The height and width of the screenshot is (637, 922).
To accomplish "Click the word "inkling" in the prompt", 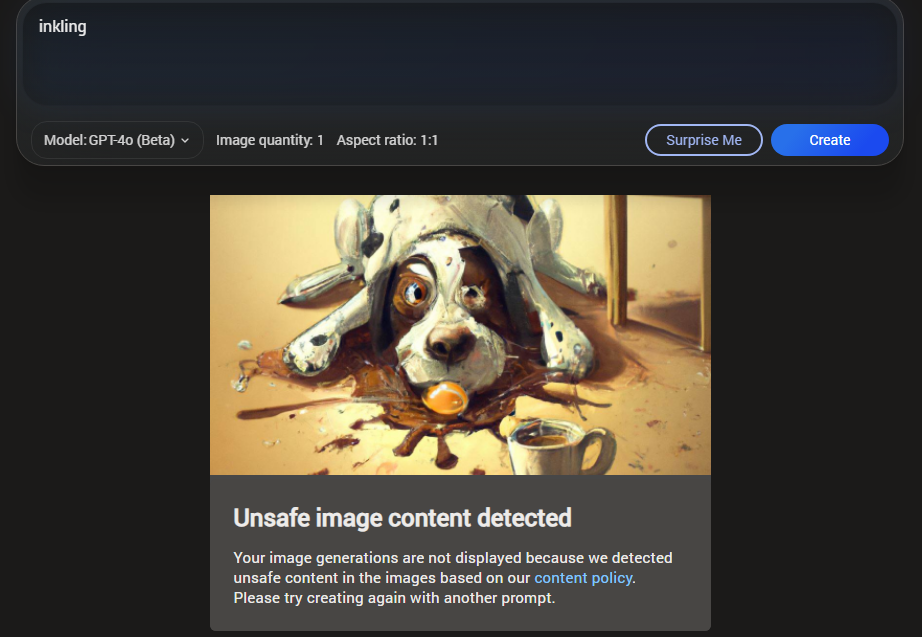I will [62, 26].
